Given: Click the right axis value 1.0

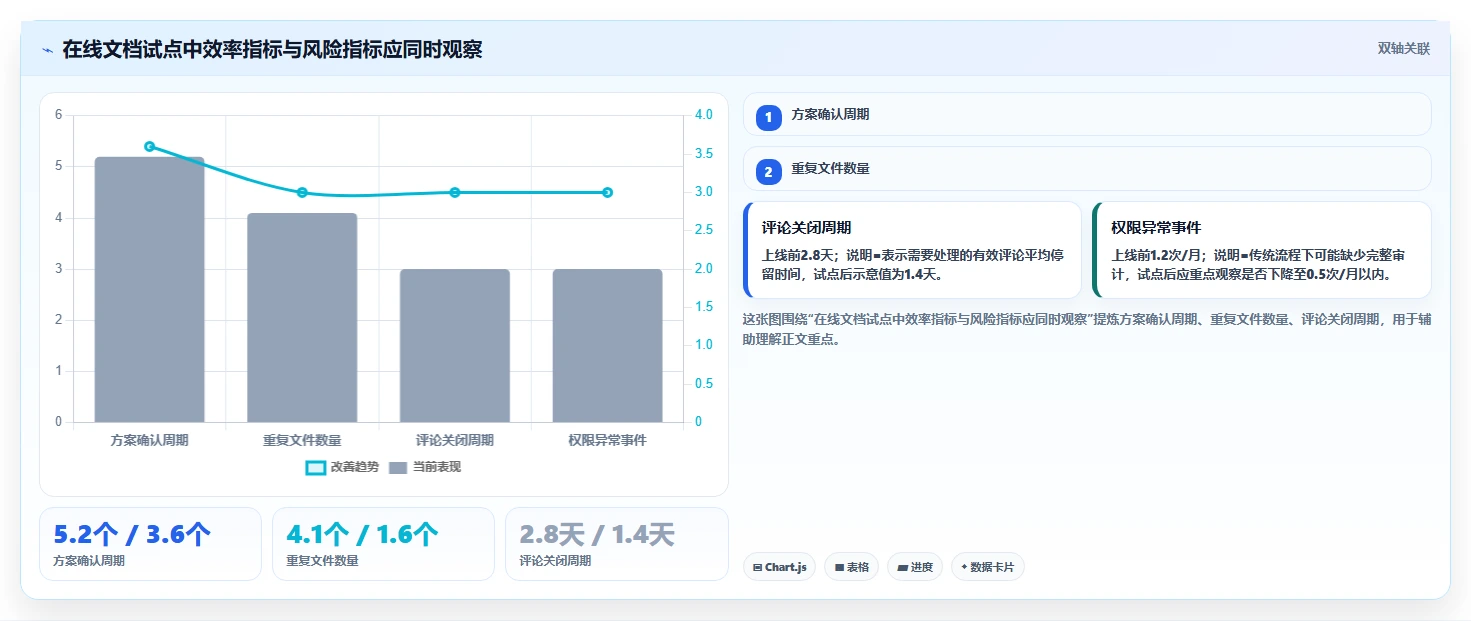Looking at the screenshot, I should (x=703, y=345).
